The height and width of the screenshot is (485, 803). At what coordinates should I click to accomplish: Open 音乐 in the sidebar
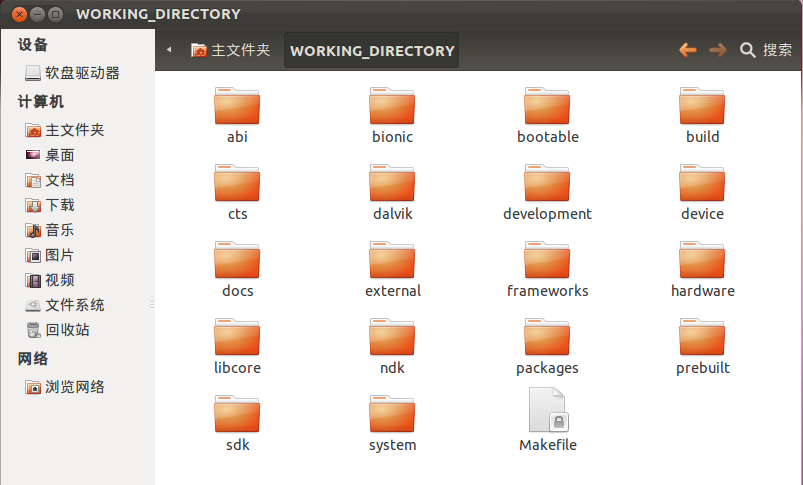(50, 230)
